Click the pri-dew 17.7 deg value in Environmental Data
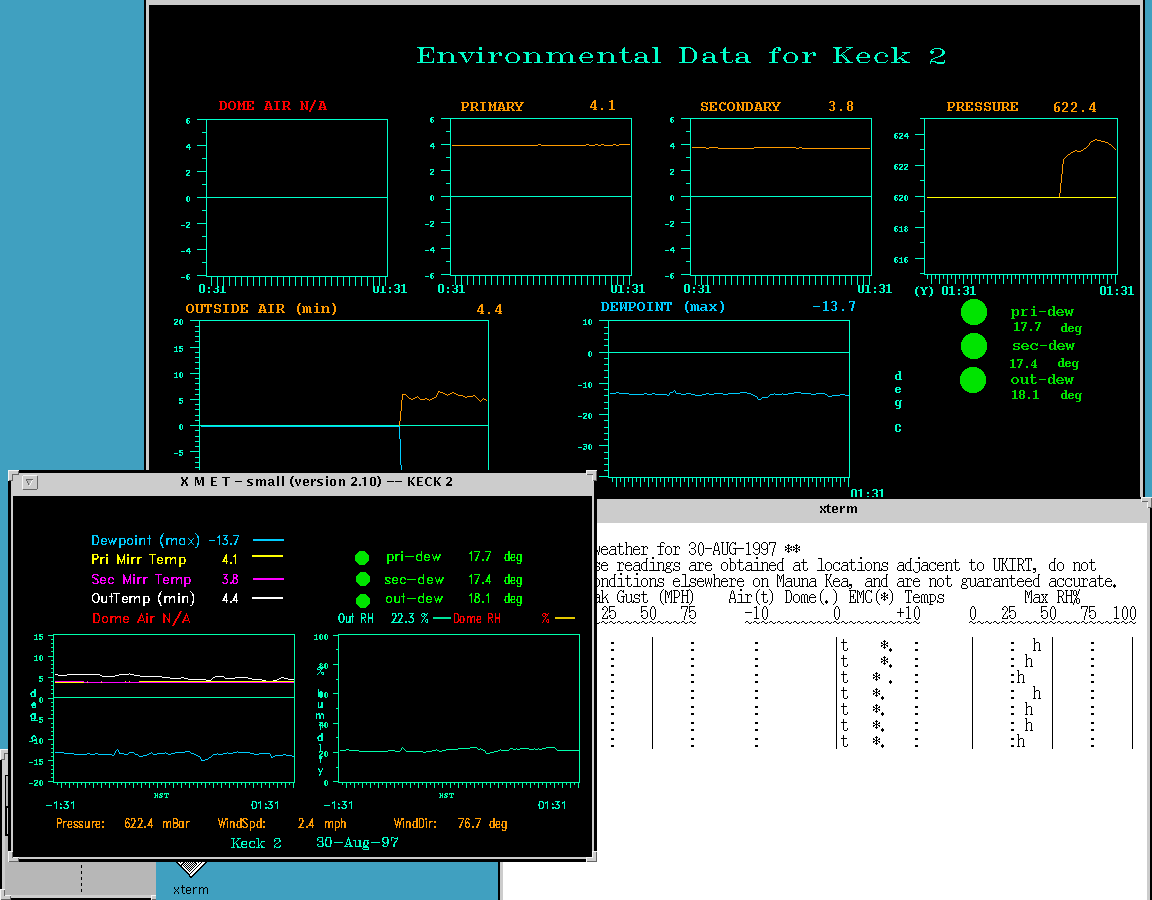 (x=1047, y=328)
